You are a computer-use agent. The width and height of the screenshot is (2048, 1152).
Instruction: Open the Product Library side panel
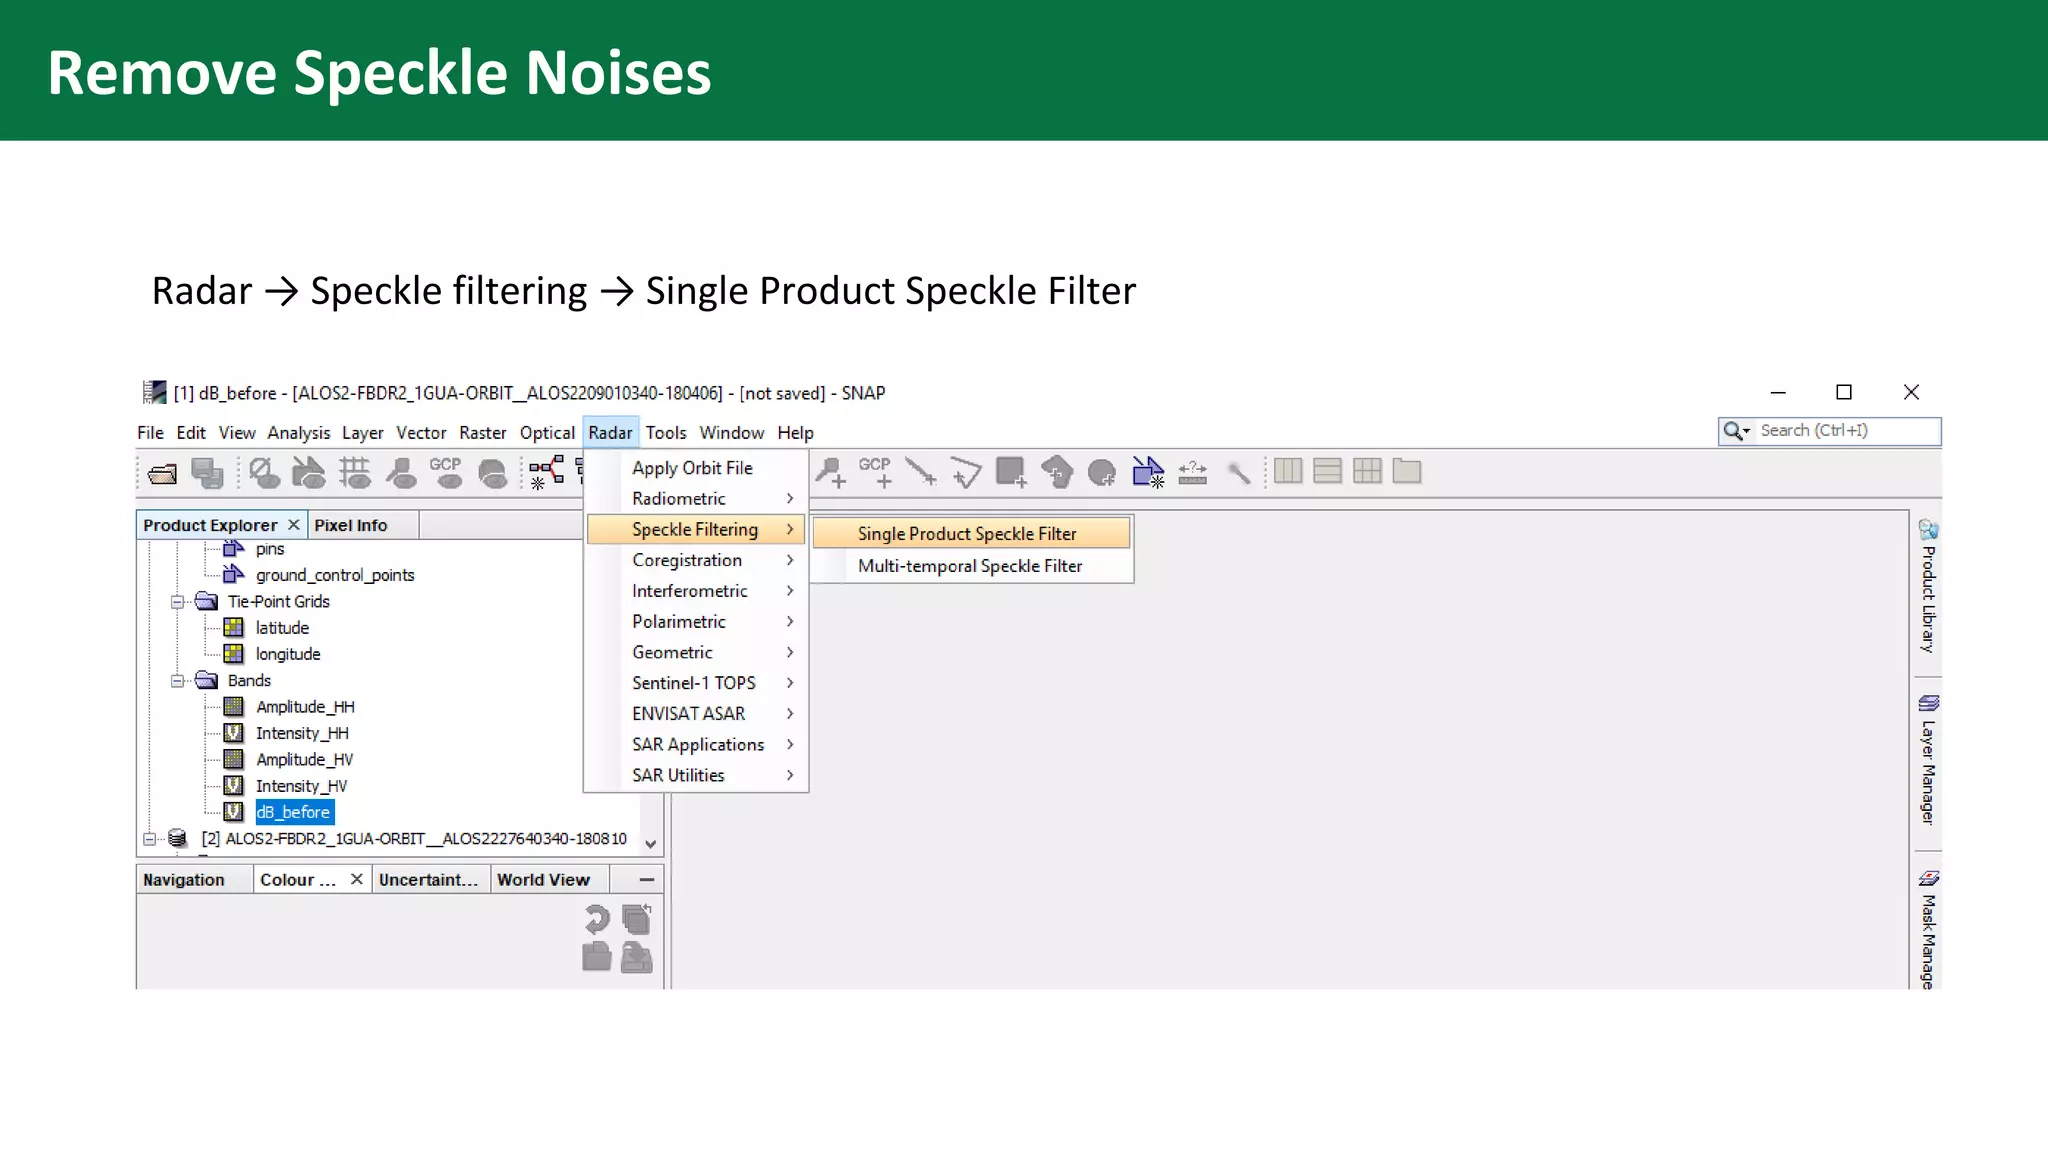coord(1928,587)
